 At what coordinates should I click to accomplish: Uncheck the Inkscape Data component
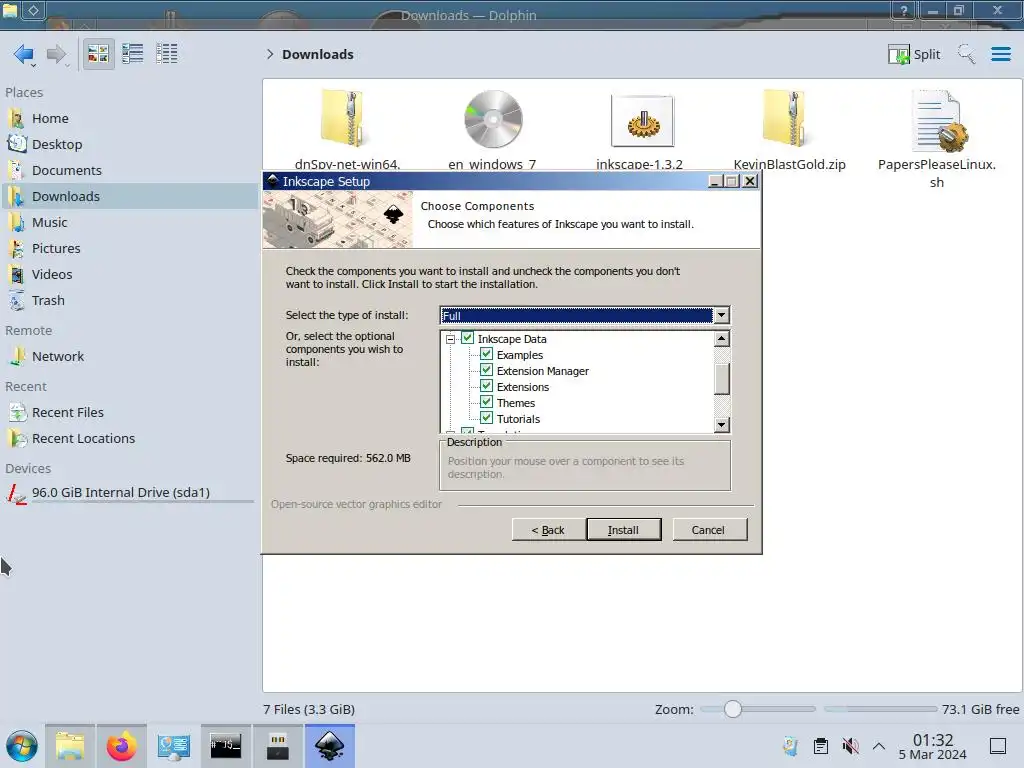[468, 338]
